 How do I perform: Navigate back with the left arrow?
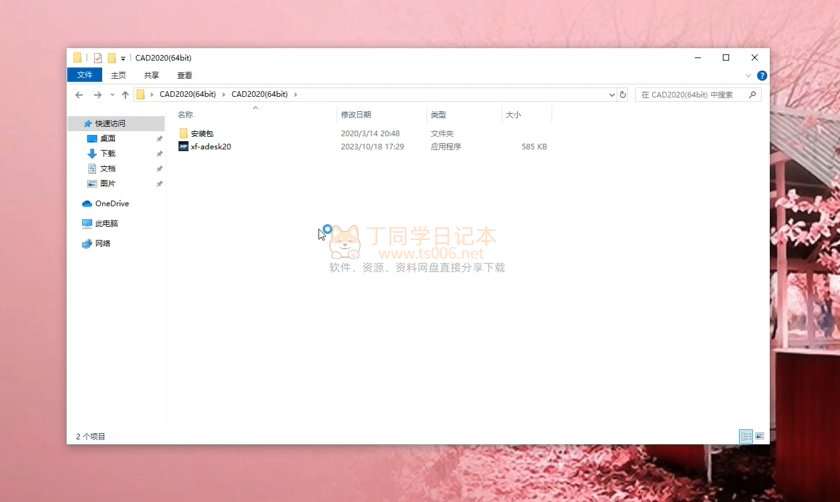(79, 95)
